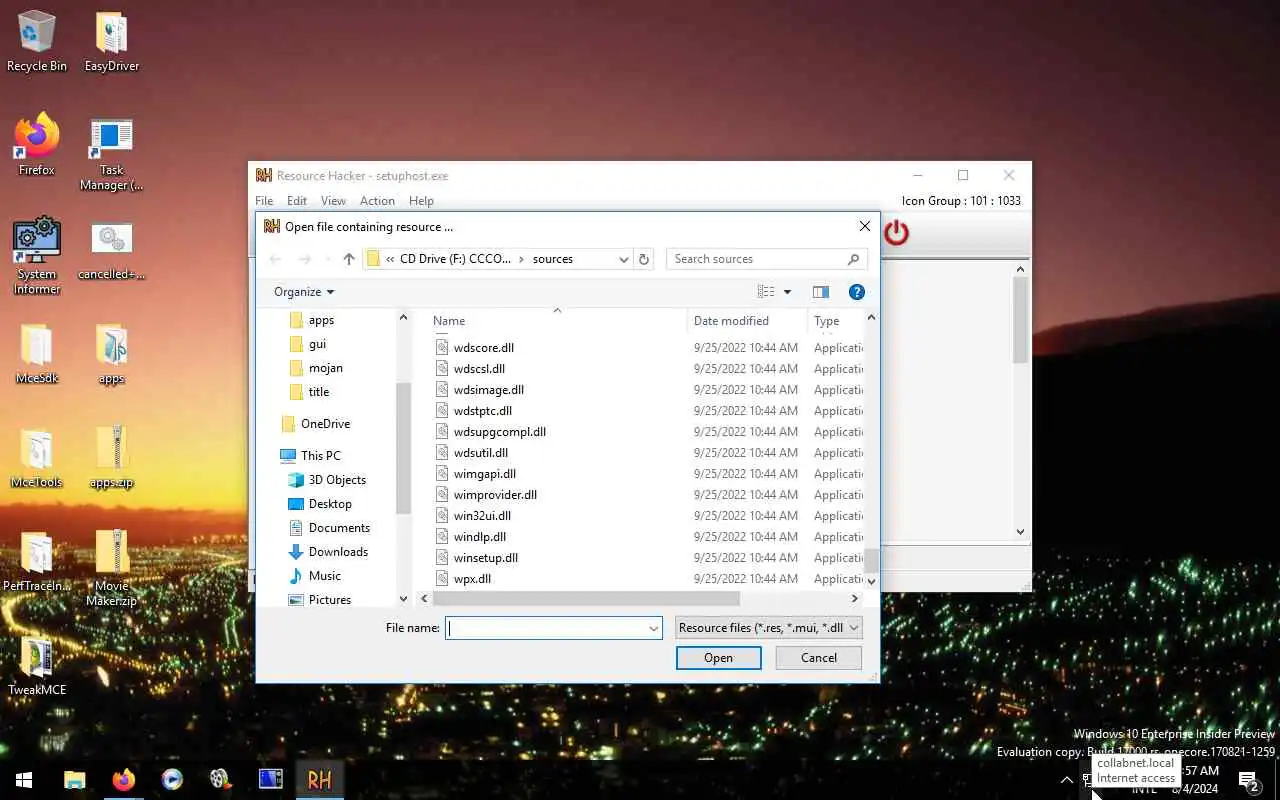Select the wpx.dll file
The width and height of the screenshot is (1280, 800).
tap(472, 579)
